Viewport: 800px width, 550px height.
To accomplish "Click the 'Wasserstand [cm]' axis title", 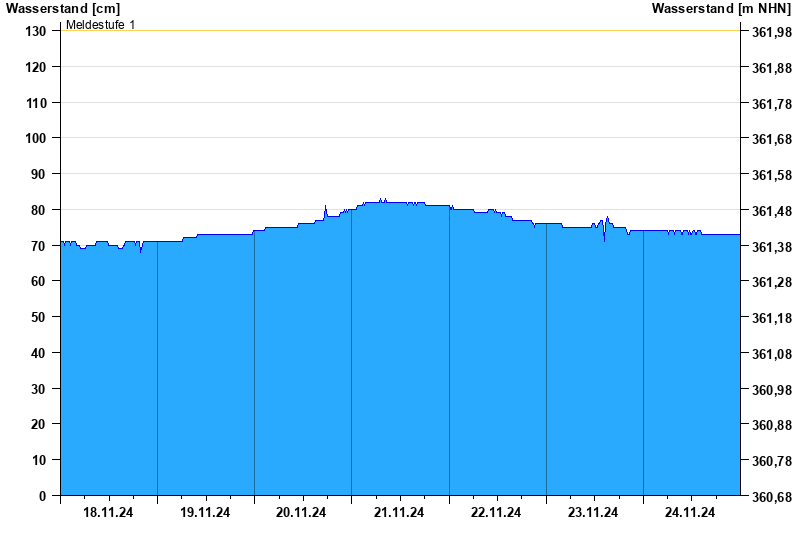I will pyautogui.click(x=62, y=8).
